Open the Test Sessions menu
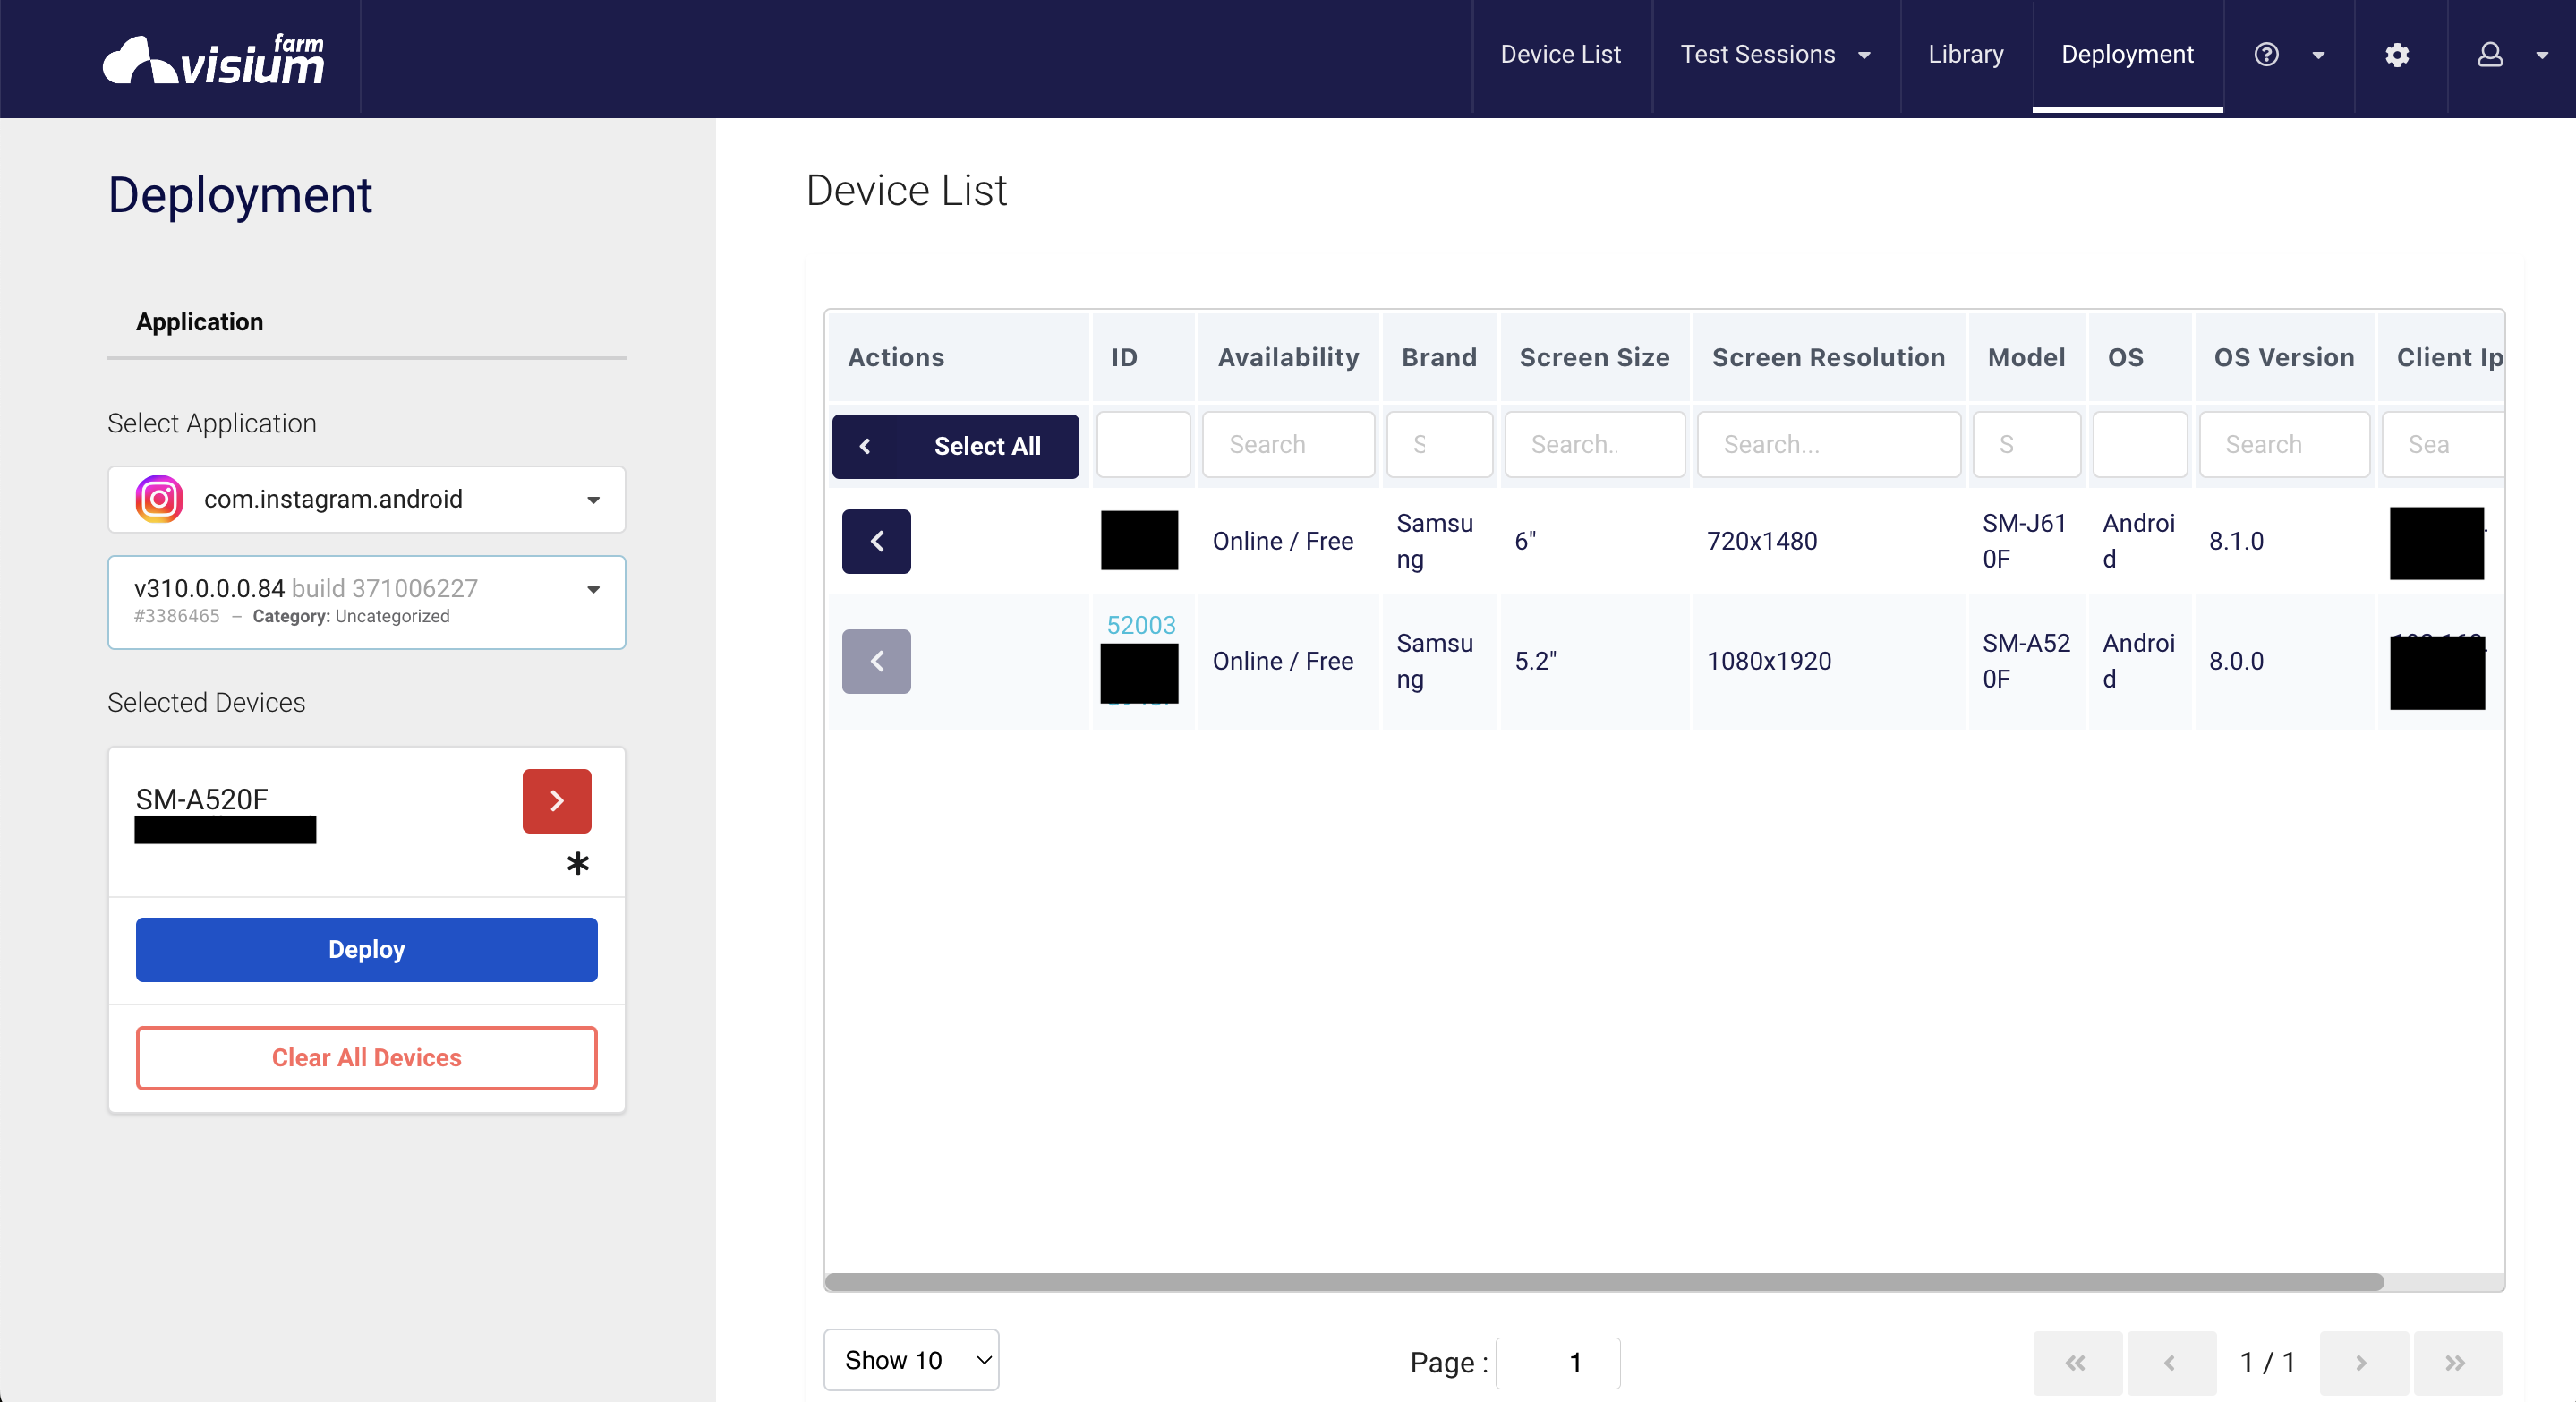 click(x=1757, y=54)
